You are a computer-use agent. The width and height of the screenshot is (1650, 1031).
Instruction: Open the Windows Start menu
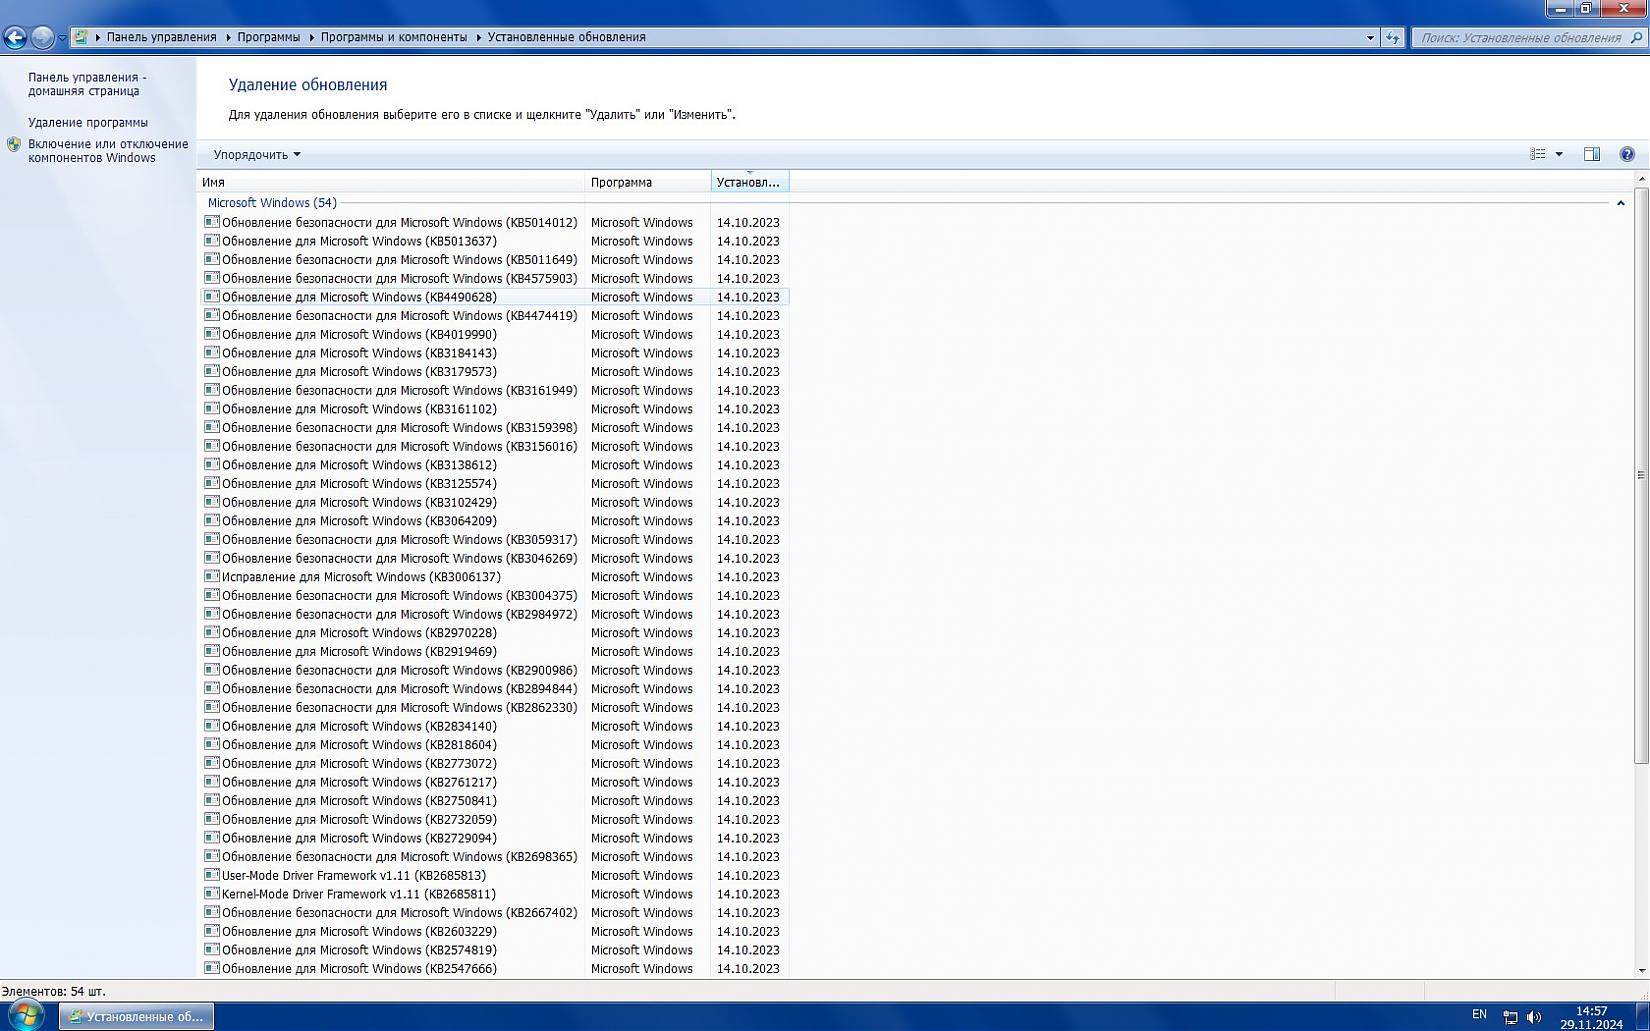[25, 1016]
